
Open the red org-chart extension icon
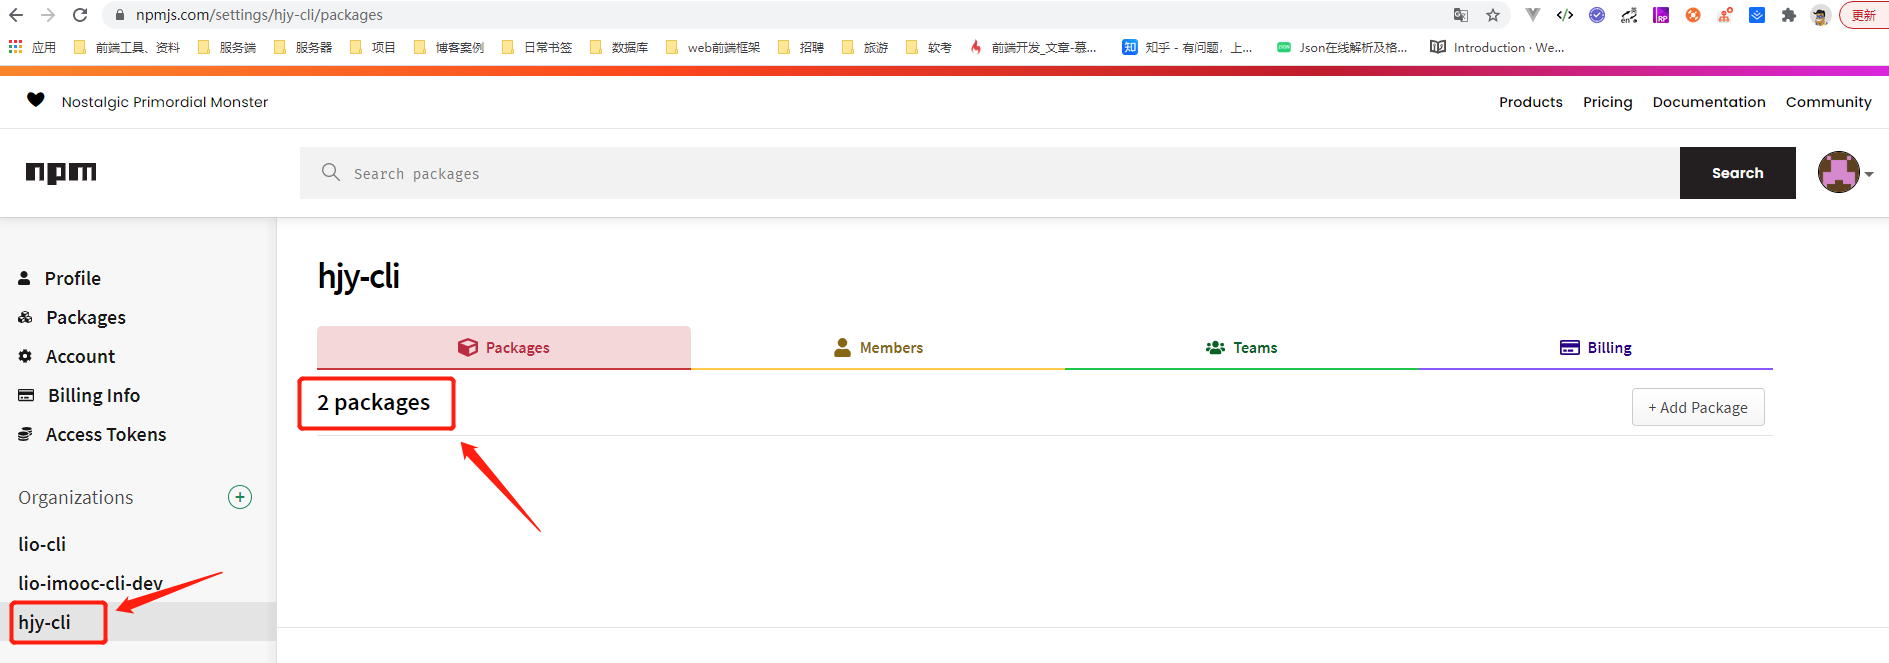tap(1725, 15)
